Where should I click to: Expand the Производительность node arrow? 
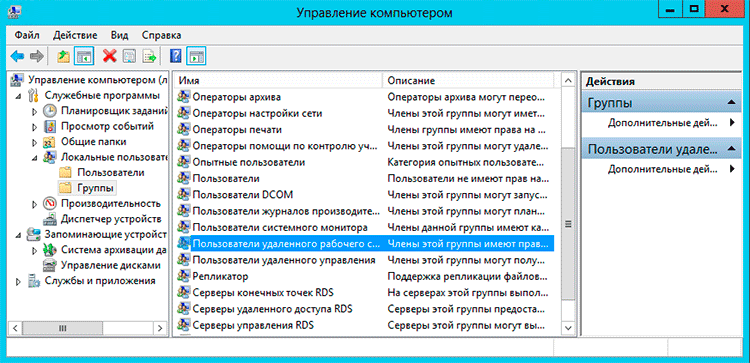click(34, 204)
